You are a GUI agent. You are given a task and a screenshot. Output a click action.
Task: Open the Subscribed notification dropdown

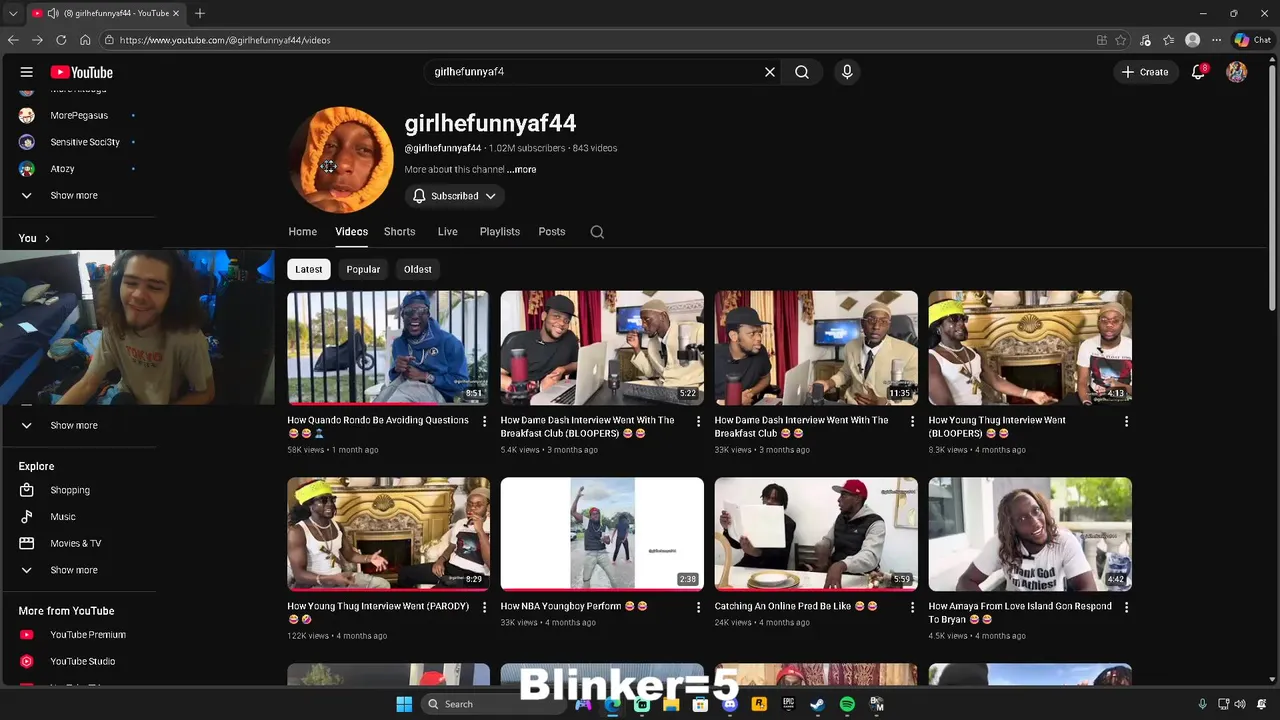pos(454,196)
